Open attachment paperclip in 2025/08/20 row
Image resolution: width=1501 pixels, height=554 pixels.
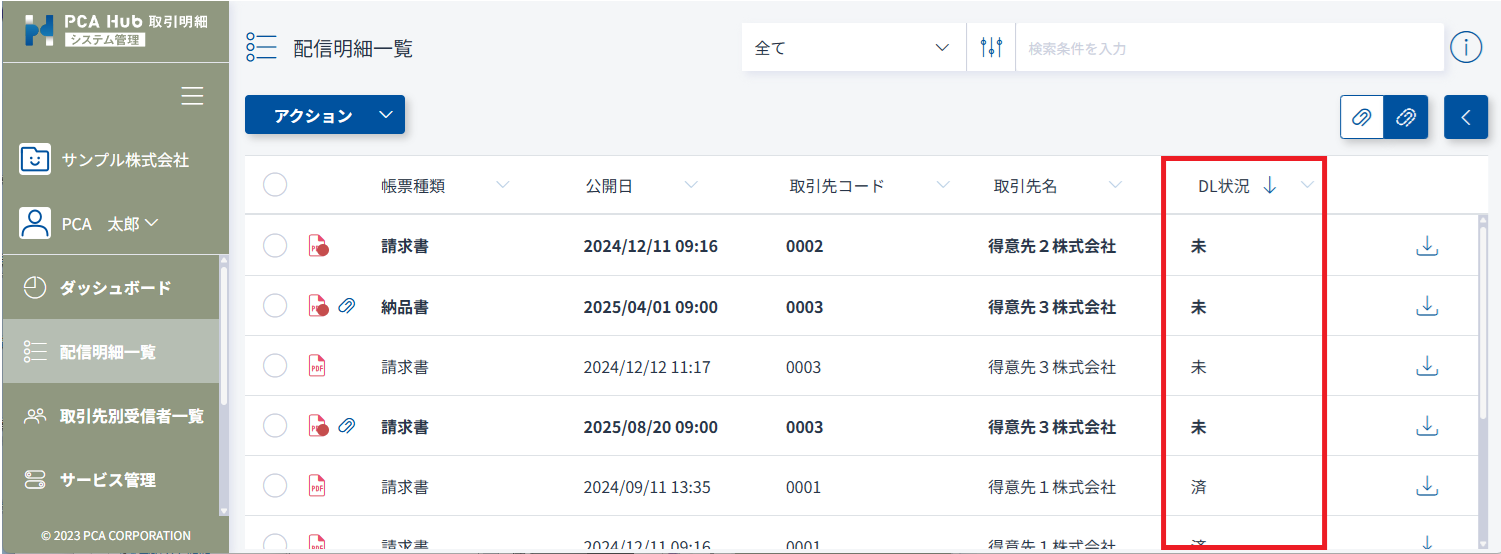pyautogui.click(x=347, y=426)
